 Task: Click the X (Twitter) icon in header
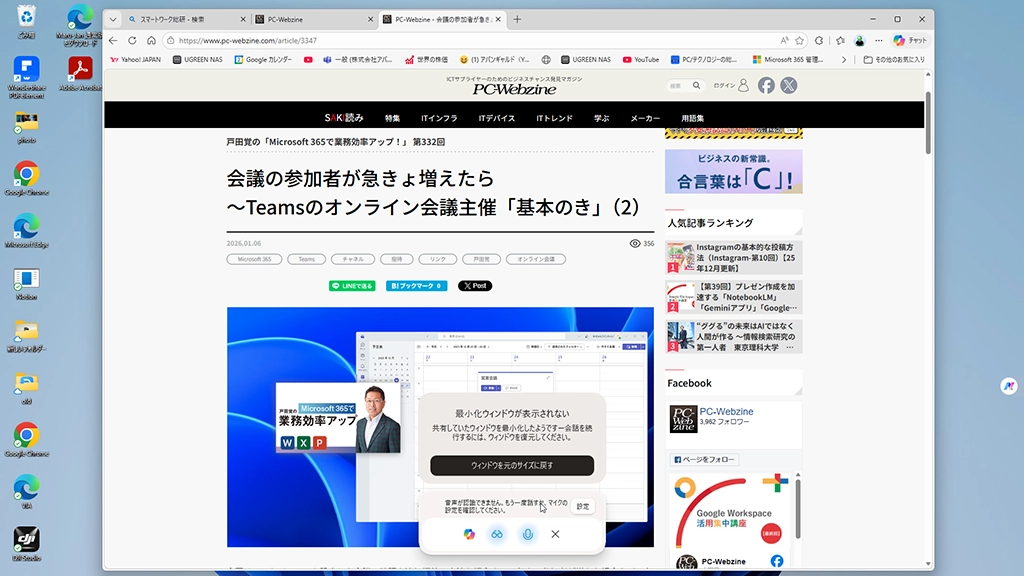789,86
